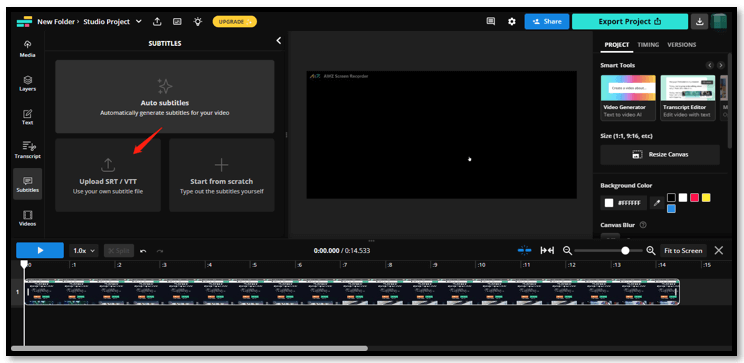Select the blue color swatch
The image size is (744, 363).
click(671, 209)
